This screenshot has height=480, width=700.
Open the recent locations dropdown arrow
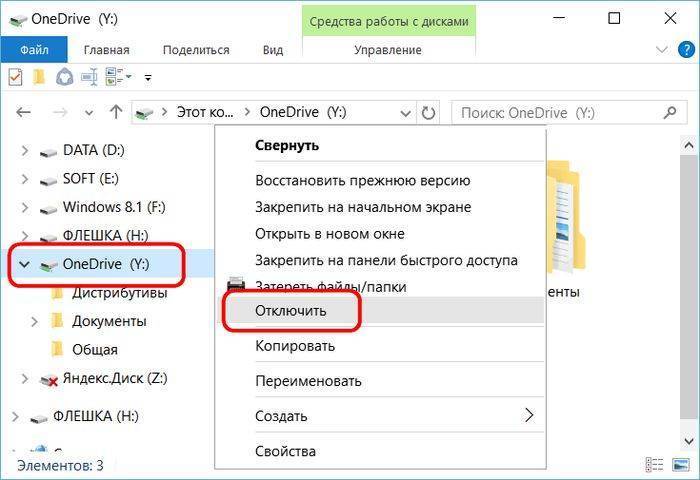(x=89, y=113)
